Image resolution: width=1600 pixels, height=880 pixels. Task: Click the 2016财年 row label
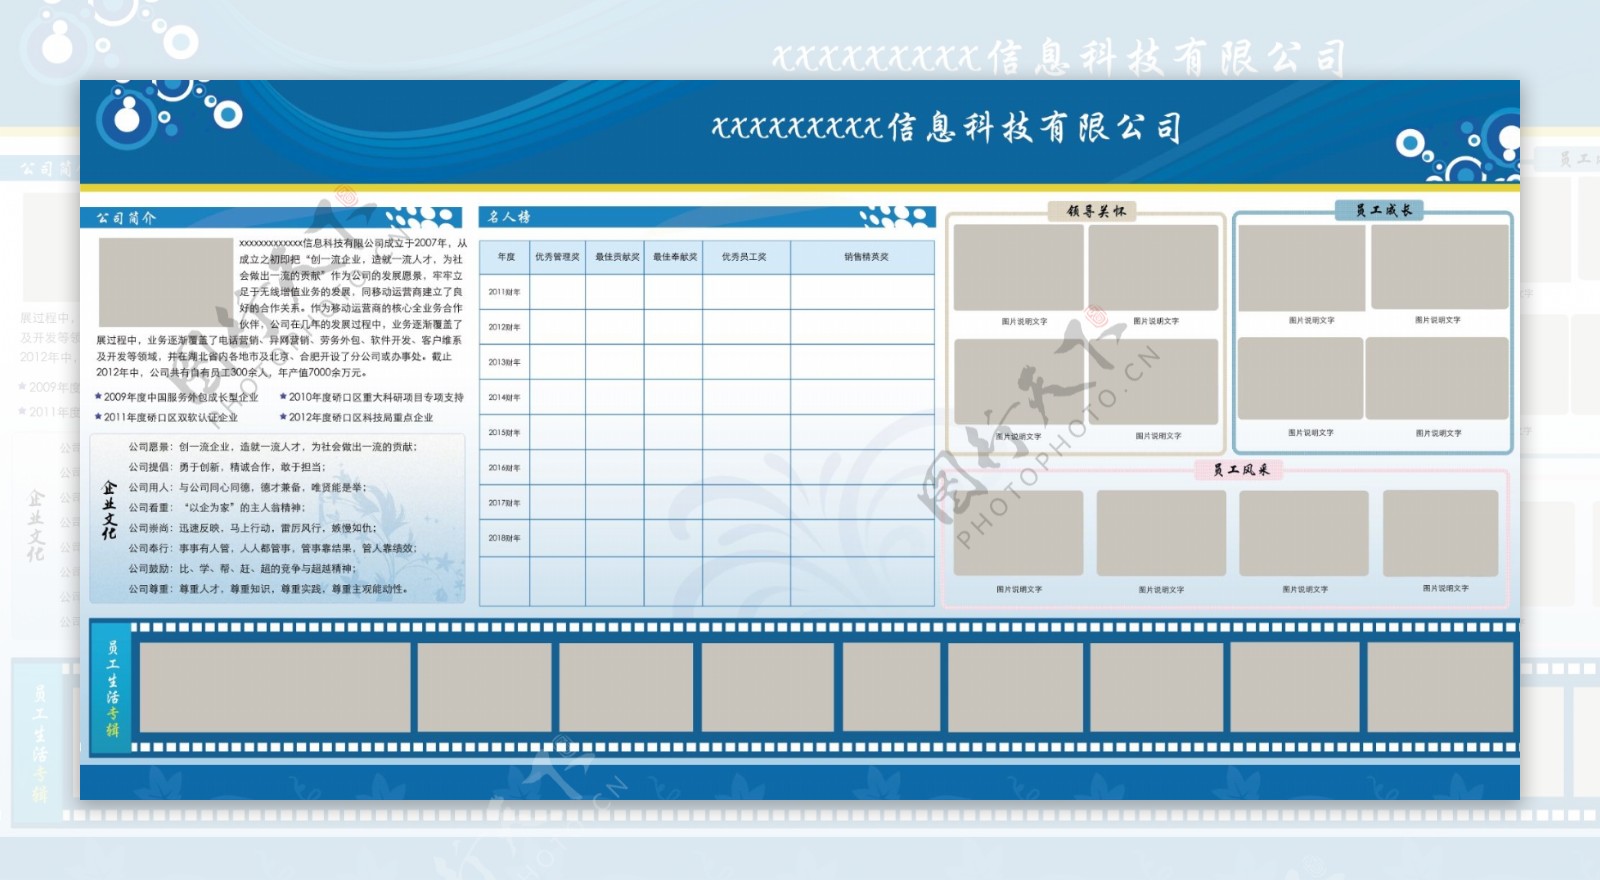tap(504, 467)
